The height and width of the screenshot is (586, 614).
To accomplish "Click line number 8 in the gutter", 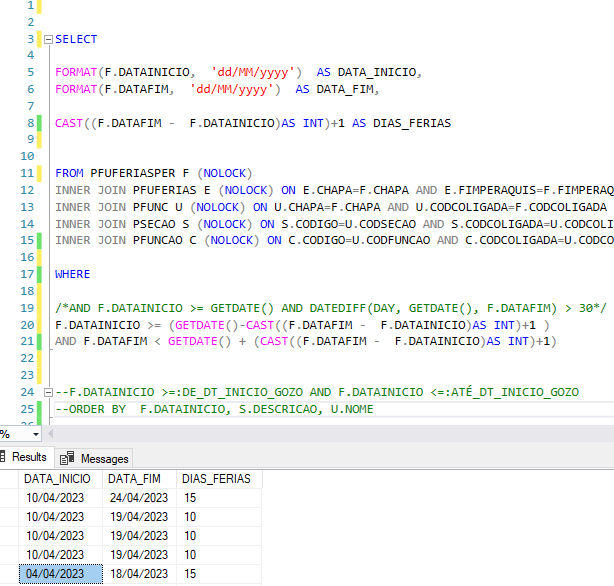I will pyautogui.click(x=31, y=123).
